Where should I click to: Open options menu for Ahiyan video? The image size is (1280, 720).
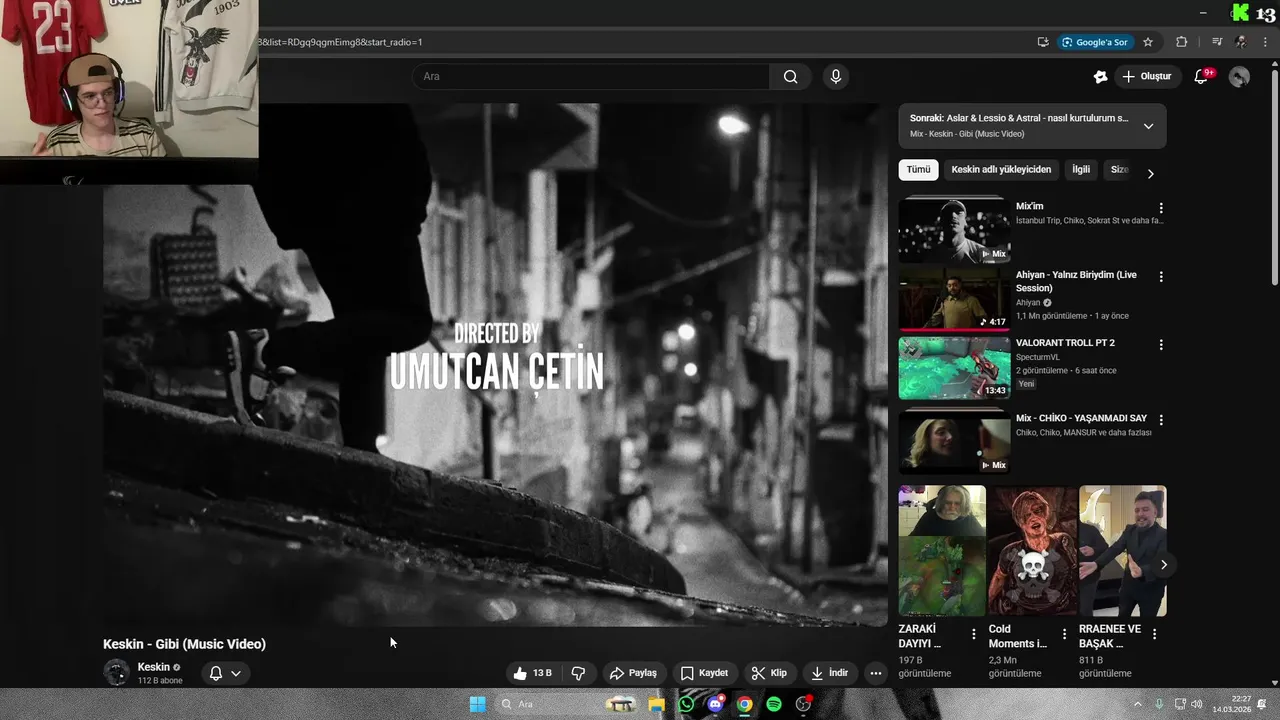1161,276
